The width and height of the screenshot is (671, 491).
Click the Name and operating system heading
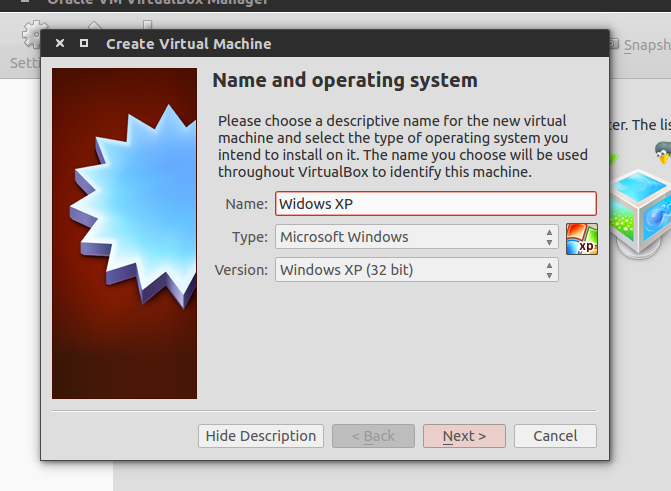(x=345, y=80)
